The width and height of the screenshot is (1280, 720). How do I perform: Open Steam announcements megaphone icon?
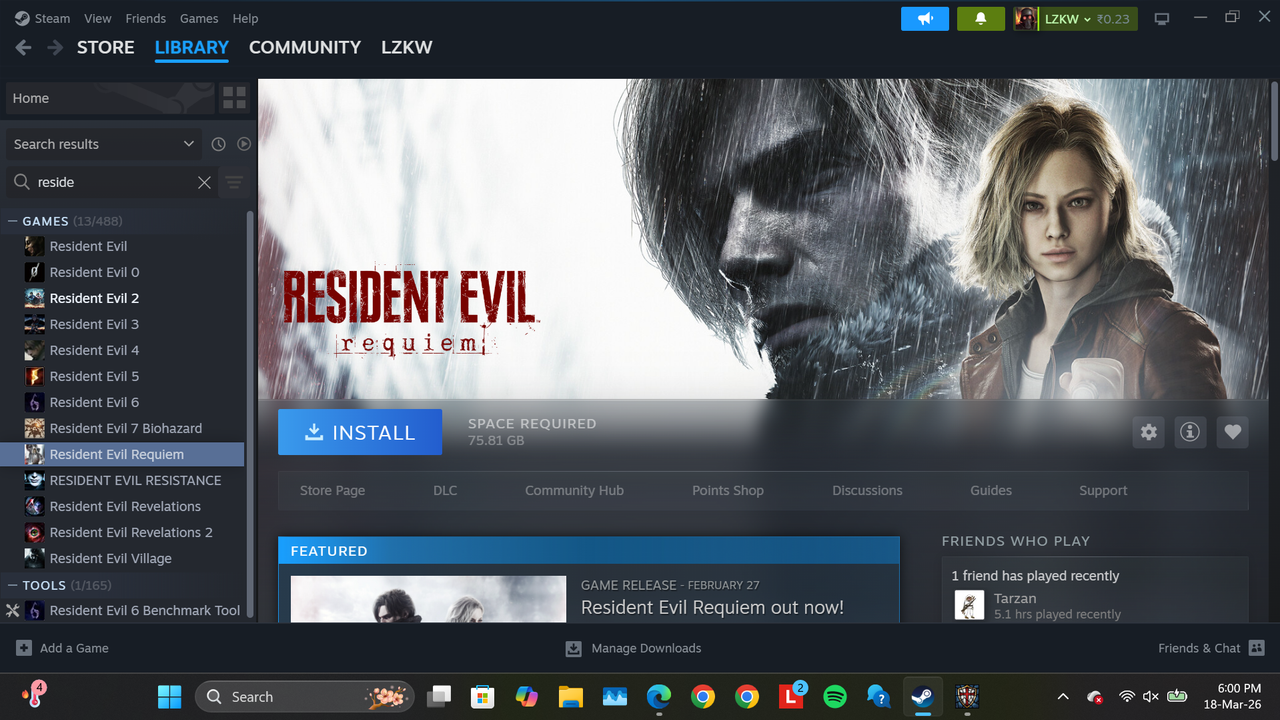click(x=924, y=18)
